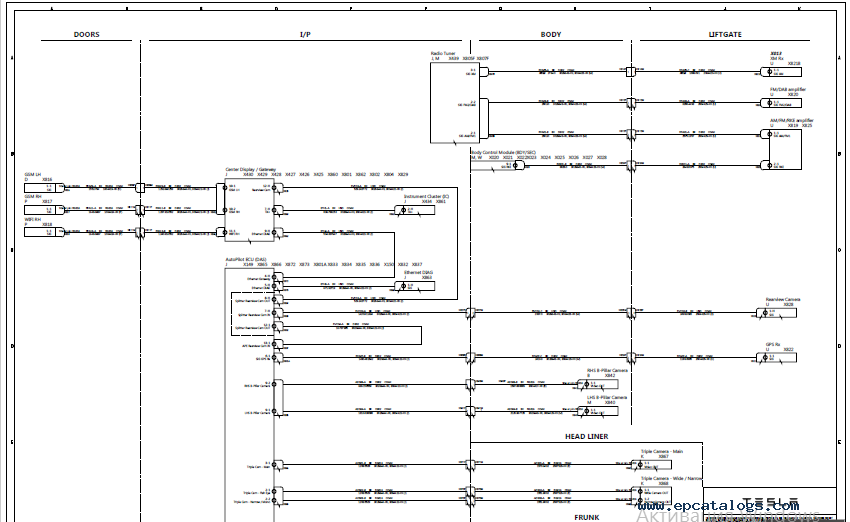The image size is (850, 522).
Task: Click the Ethernet DIAG label
Action: (418, 273)
